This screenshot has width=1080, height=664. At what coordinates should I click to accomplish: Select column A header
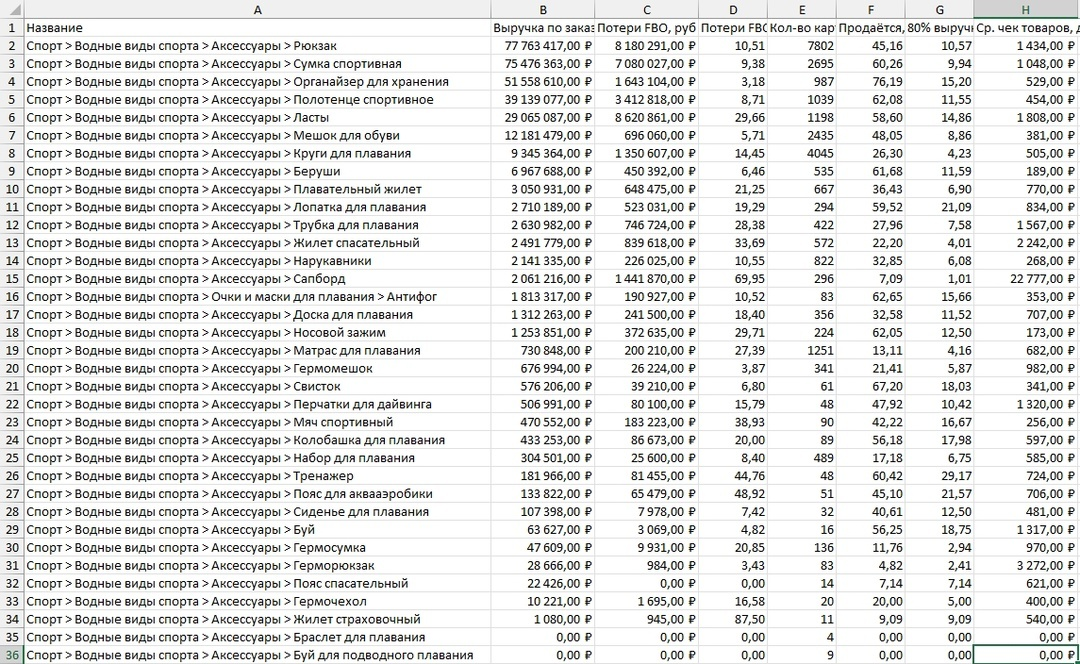[x=258, y=10]
